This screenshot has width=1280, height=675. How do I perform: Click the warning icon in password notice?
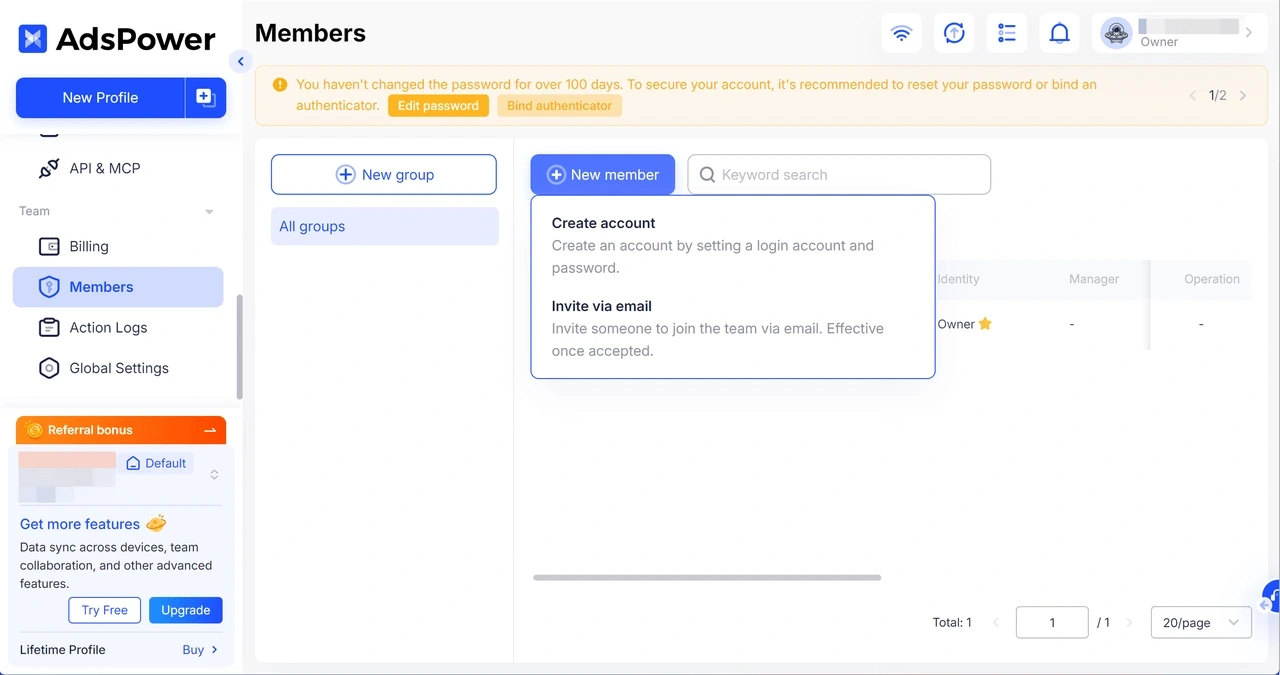coord(280,85)
